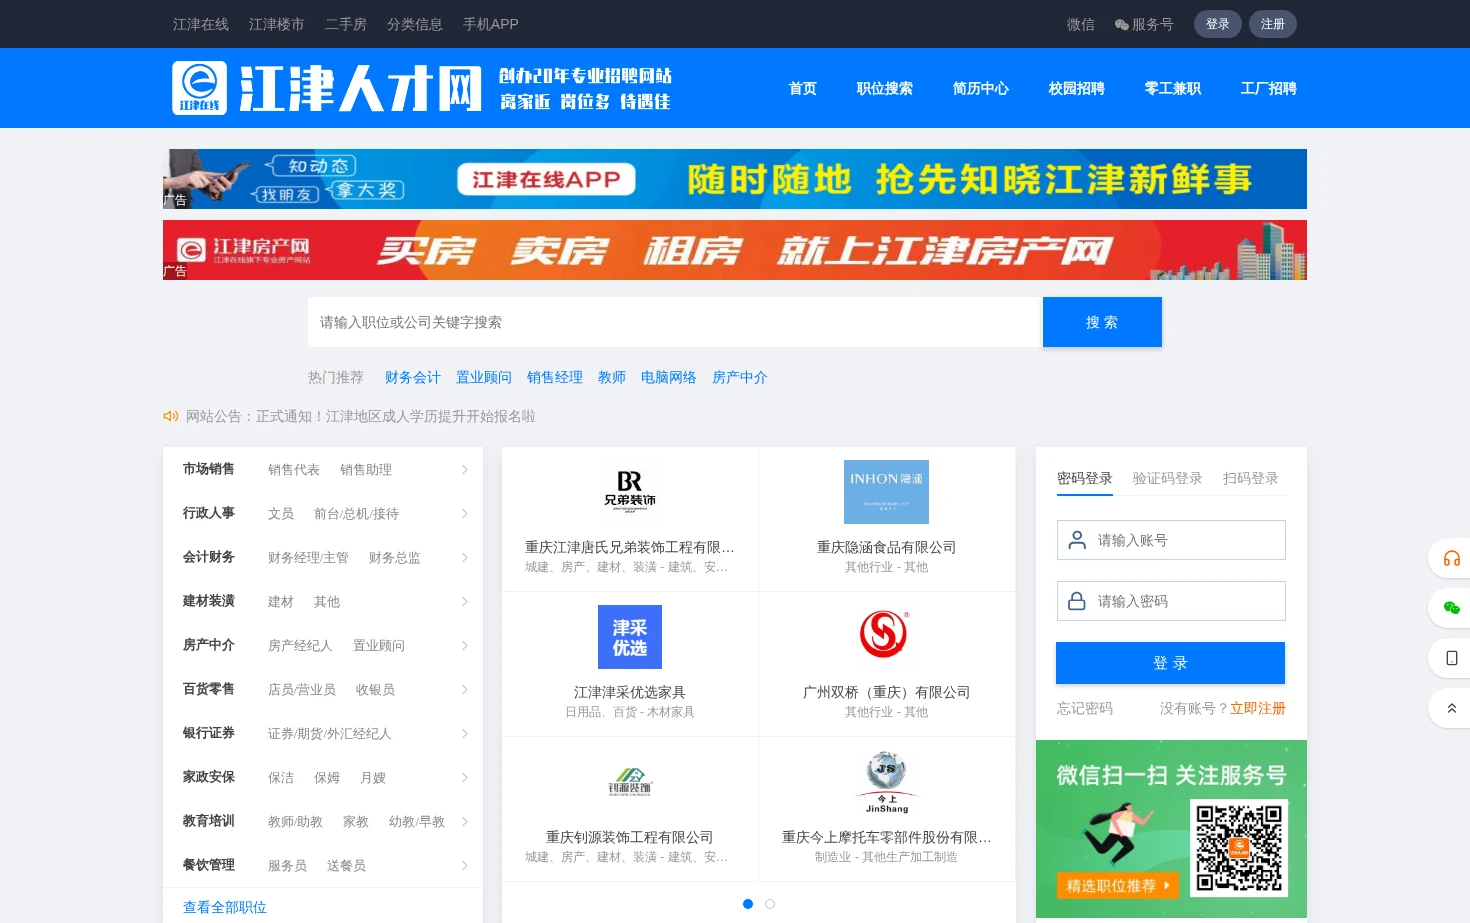Focus the job keyword search field
This screenshot has height=923, width=1470.
pyautogui.click(x=675, y=322)
